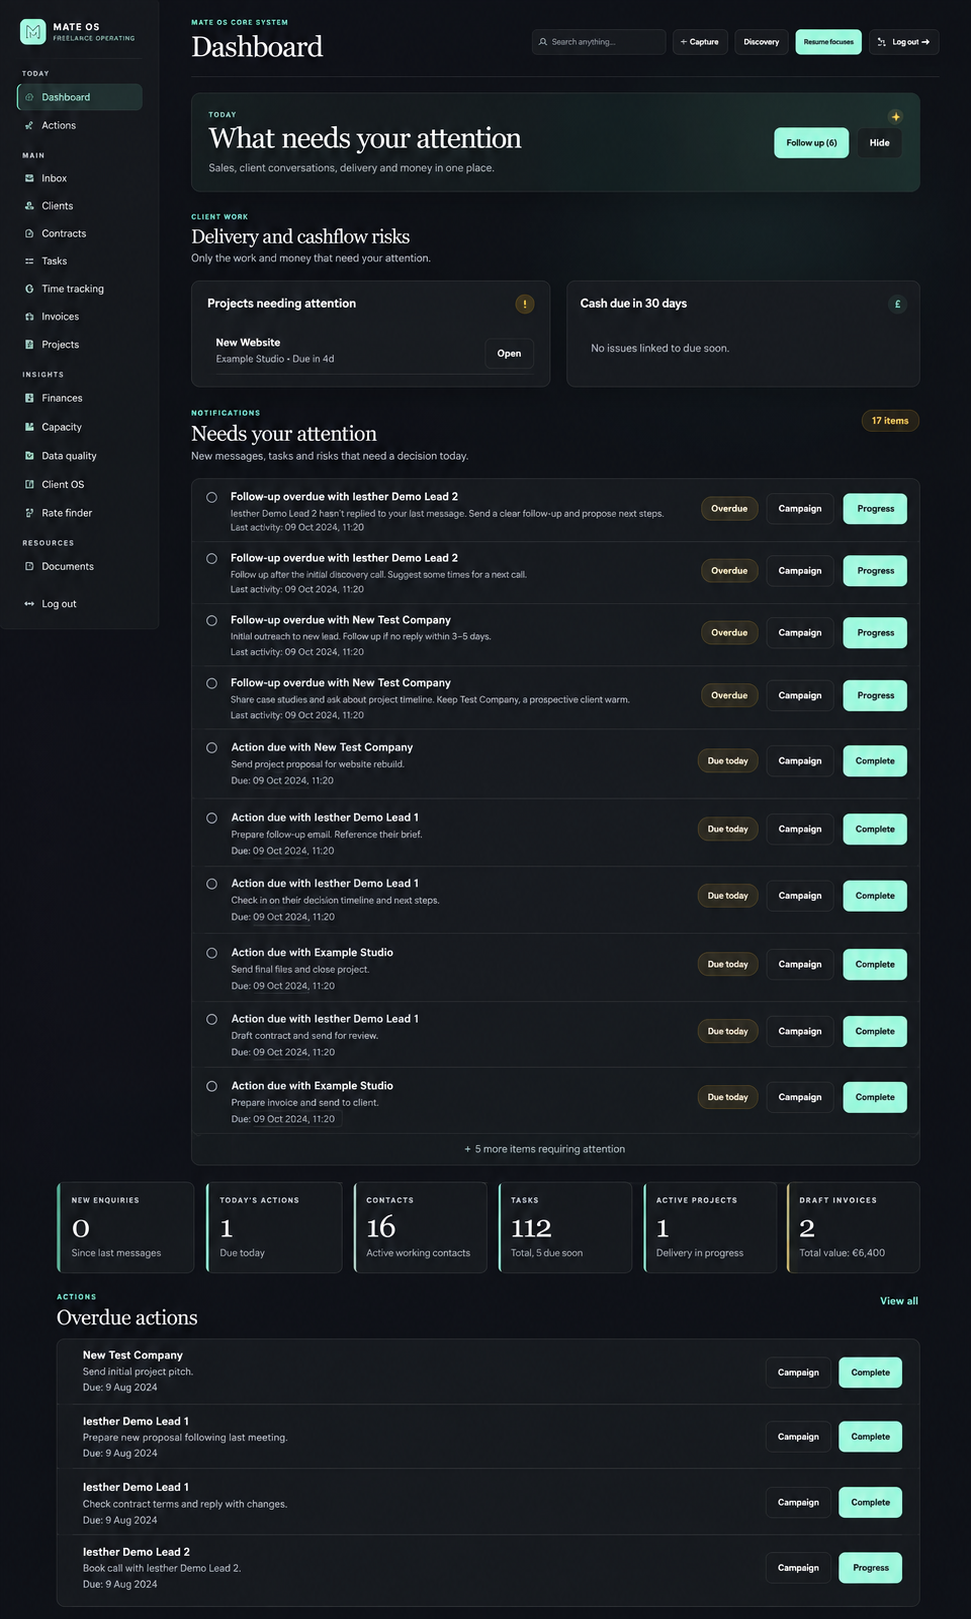Click Overdue badge for 'Initial outreach to new lead'

pyautogui.click(x=729, y=633)
